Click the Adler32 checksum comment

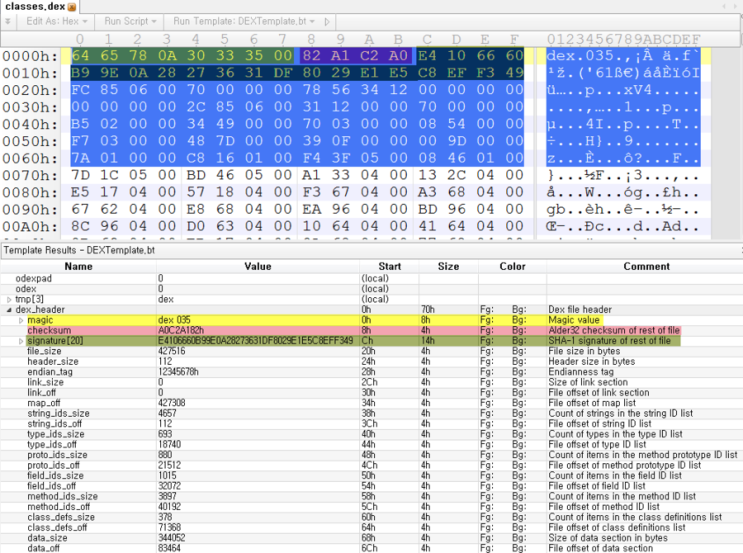pos(614,330)
